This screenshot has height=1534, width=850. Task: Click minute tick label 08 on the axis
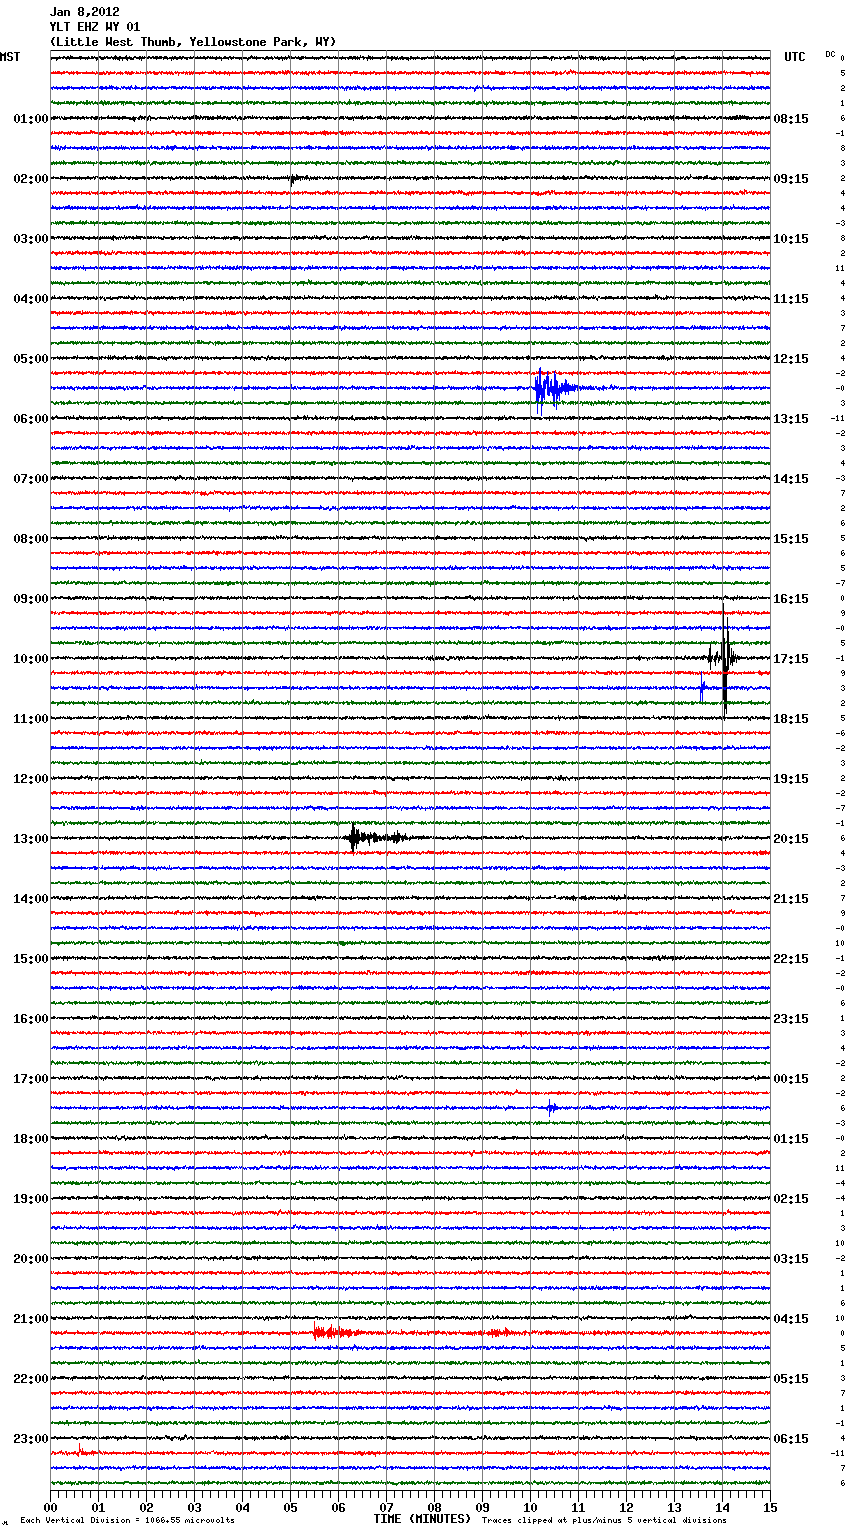(x=434, y=1507)
